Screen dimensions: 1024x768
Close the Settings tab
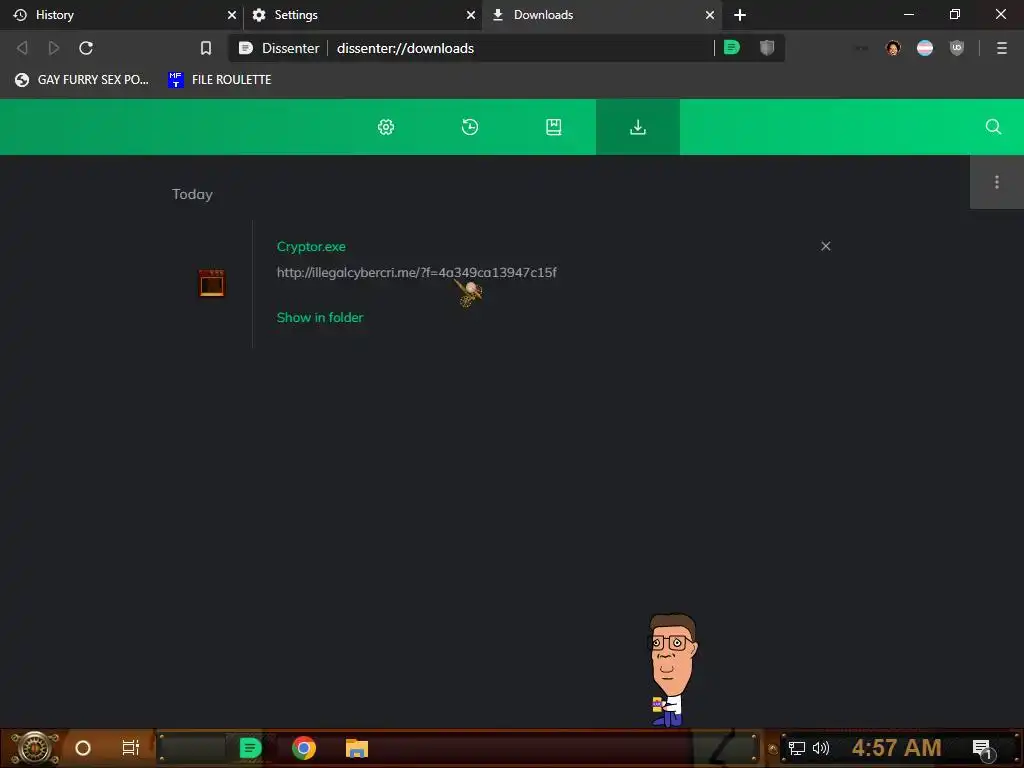[470, 15]
